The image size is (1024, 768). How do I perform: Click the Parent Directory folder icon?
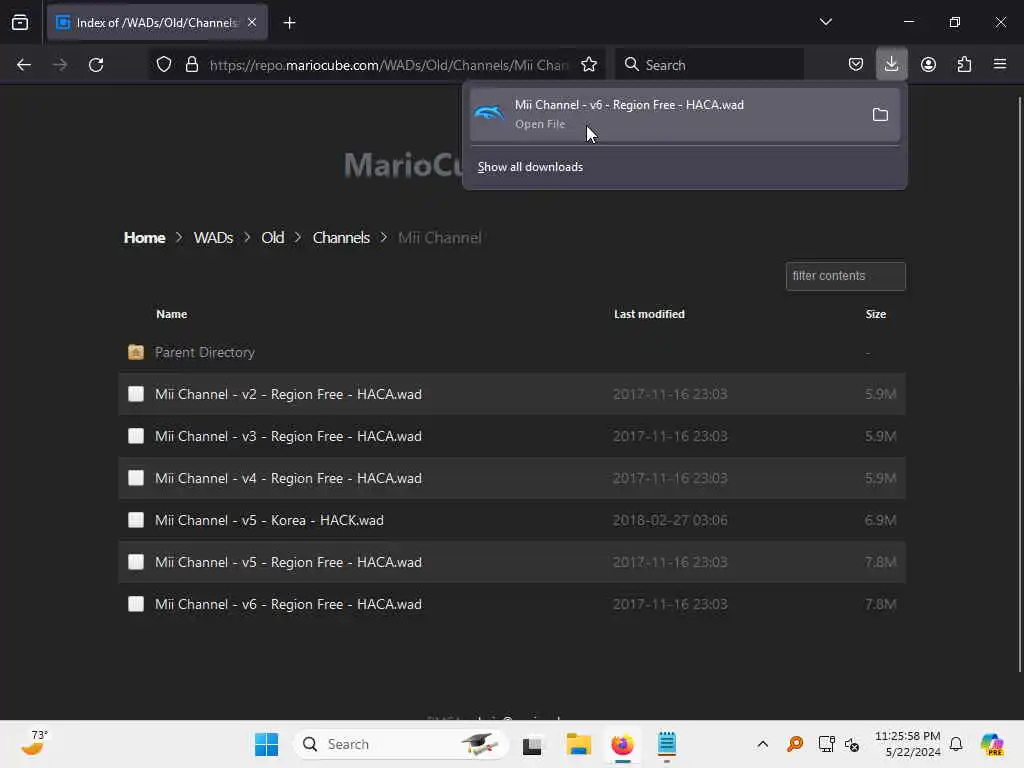(x=136, y=353)
